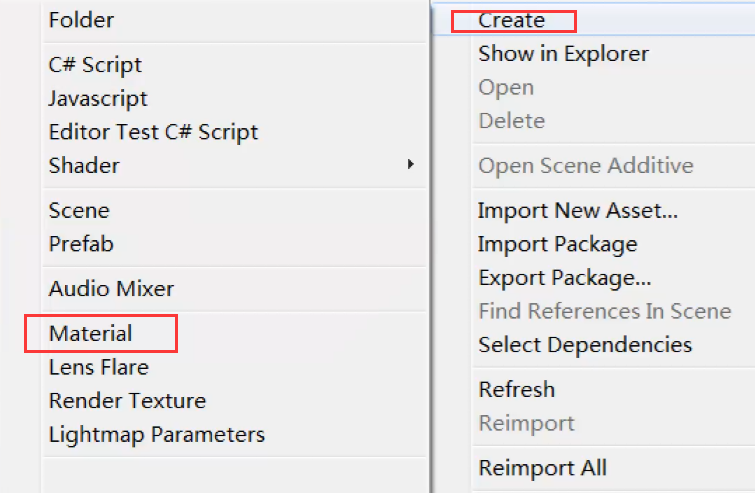Select Audio Mixer option
This screenshot has width=755, height=493.
click(111, 289)
